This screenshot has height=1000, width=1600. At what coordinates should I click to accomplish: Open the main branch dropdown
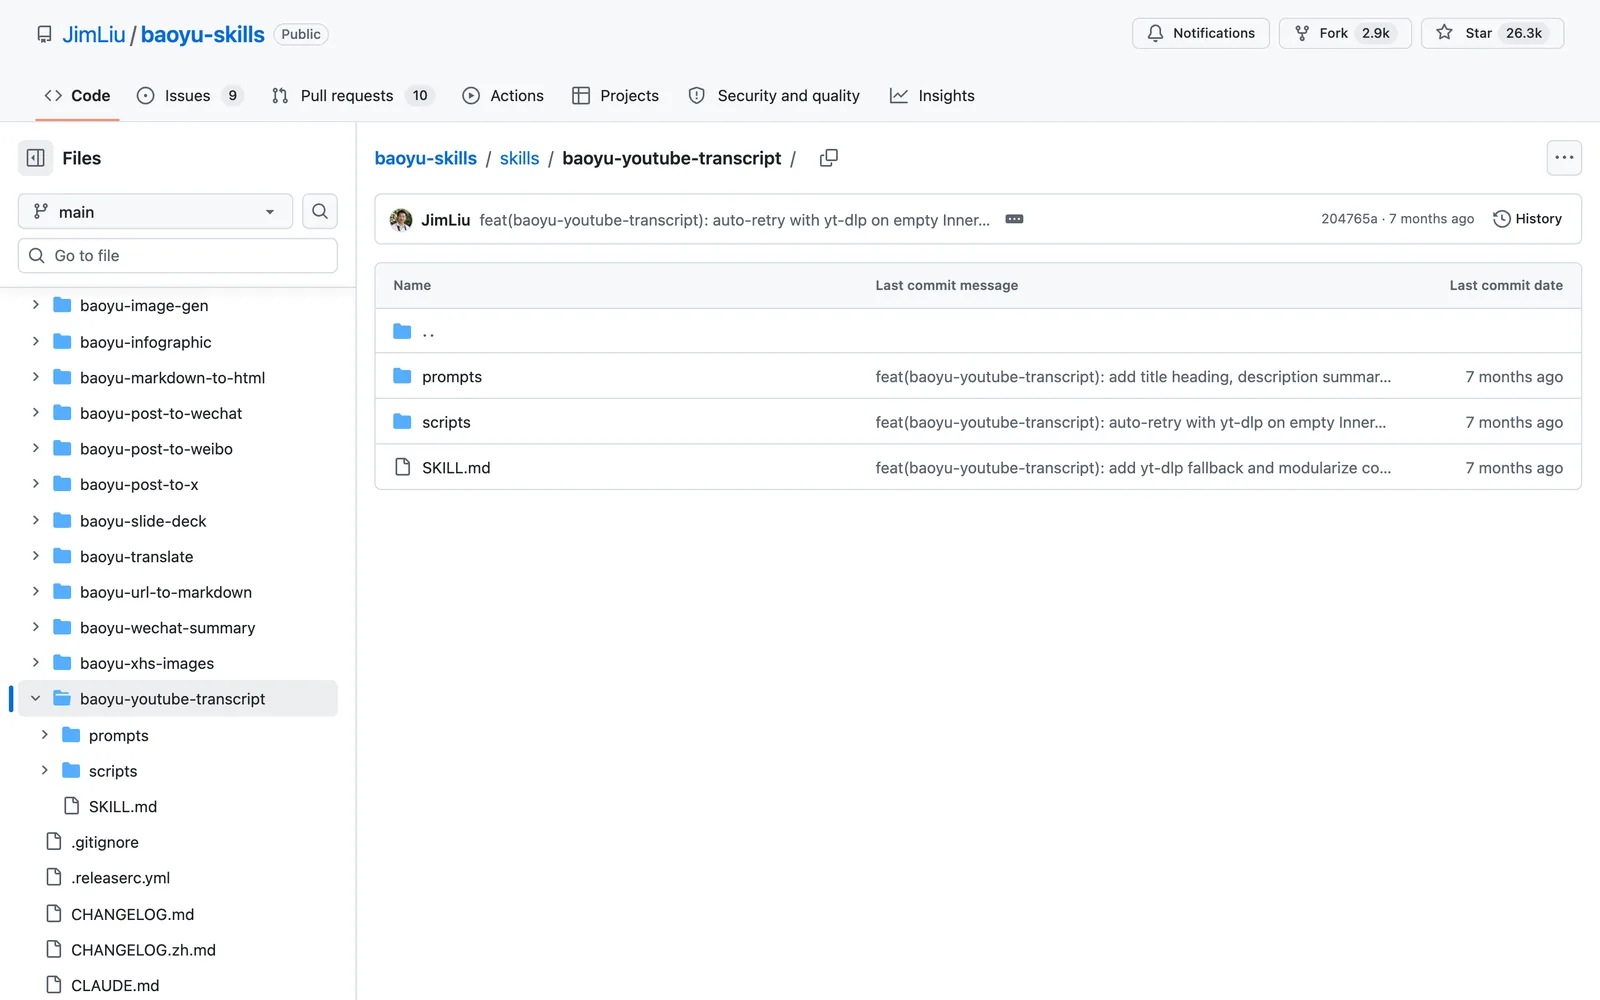(155, 212)
